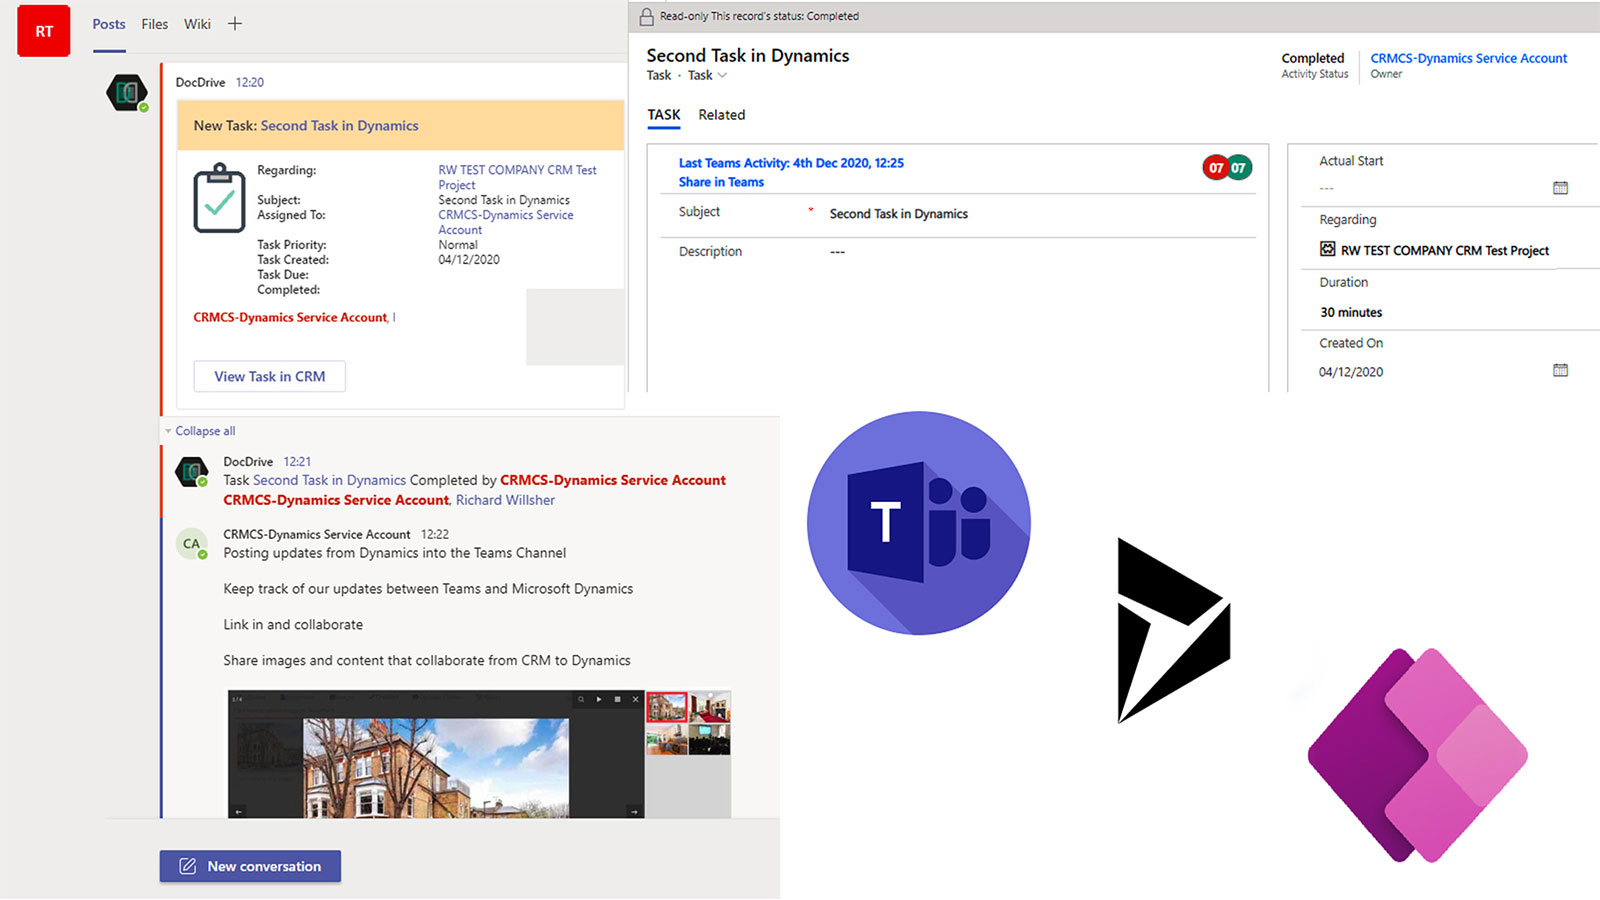This screenshot has height=900, width=1600.
Task: Click the Dynamics 365 logo
Action: pos(1174,630)
